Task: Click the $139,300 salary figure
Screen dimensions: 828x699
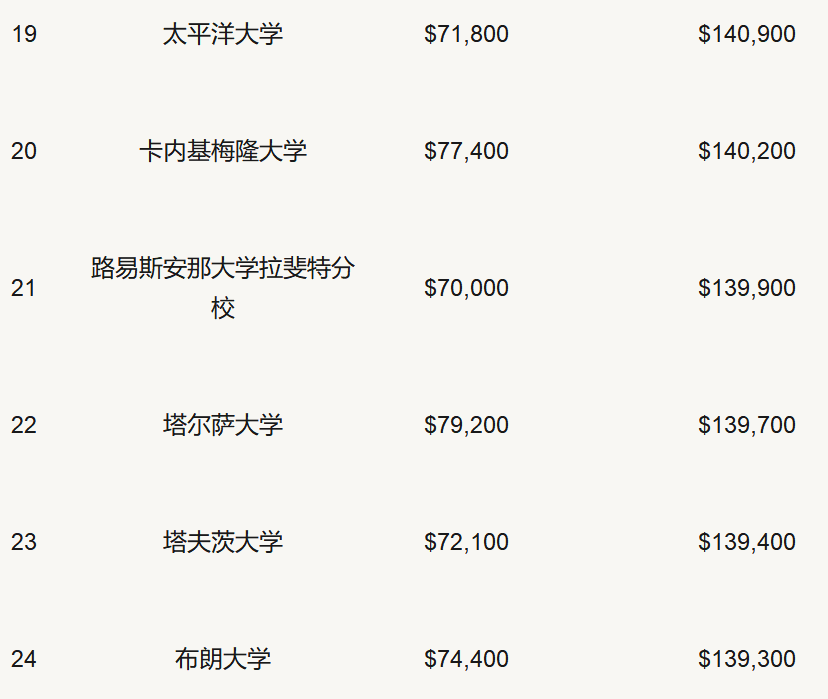Action: 747,660
